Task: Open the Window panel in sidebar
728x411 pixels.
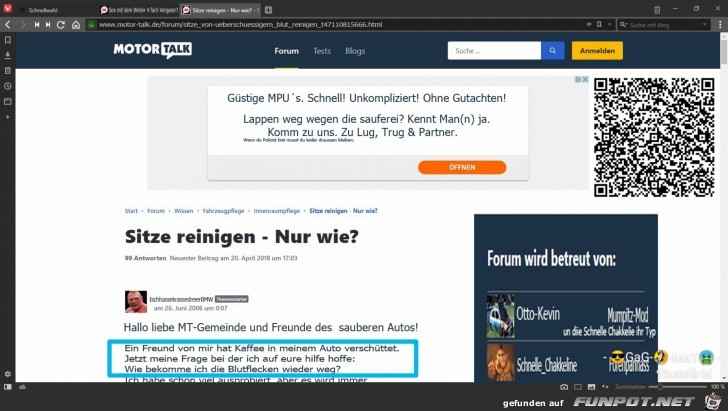Action: pos(7,101)
